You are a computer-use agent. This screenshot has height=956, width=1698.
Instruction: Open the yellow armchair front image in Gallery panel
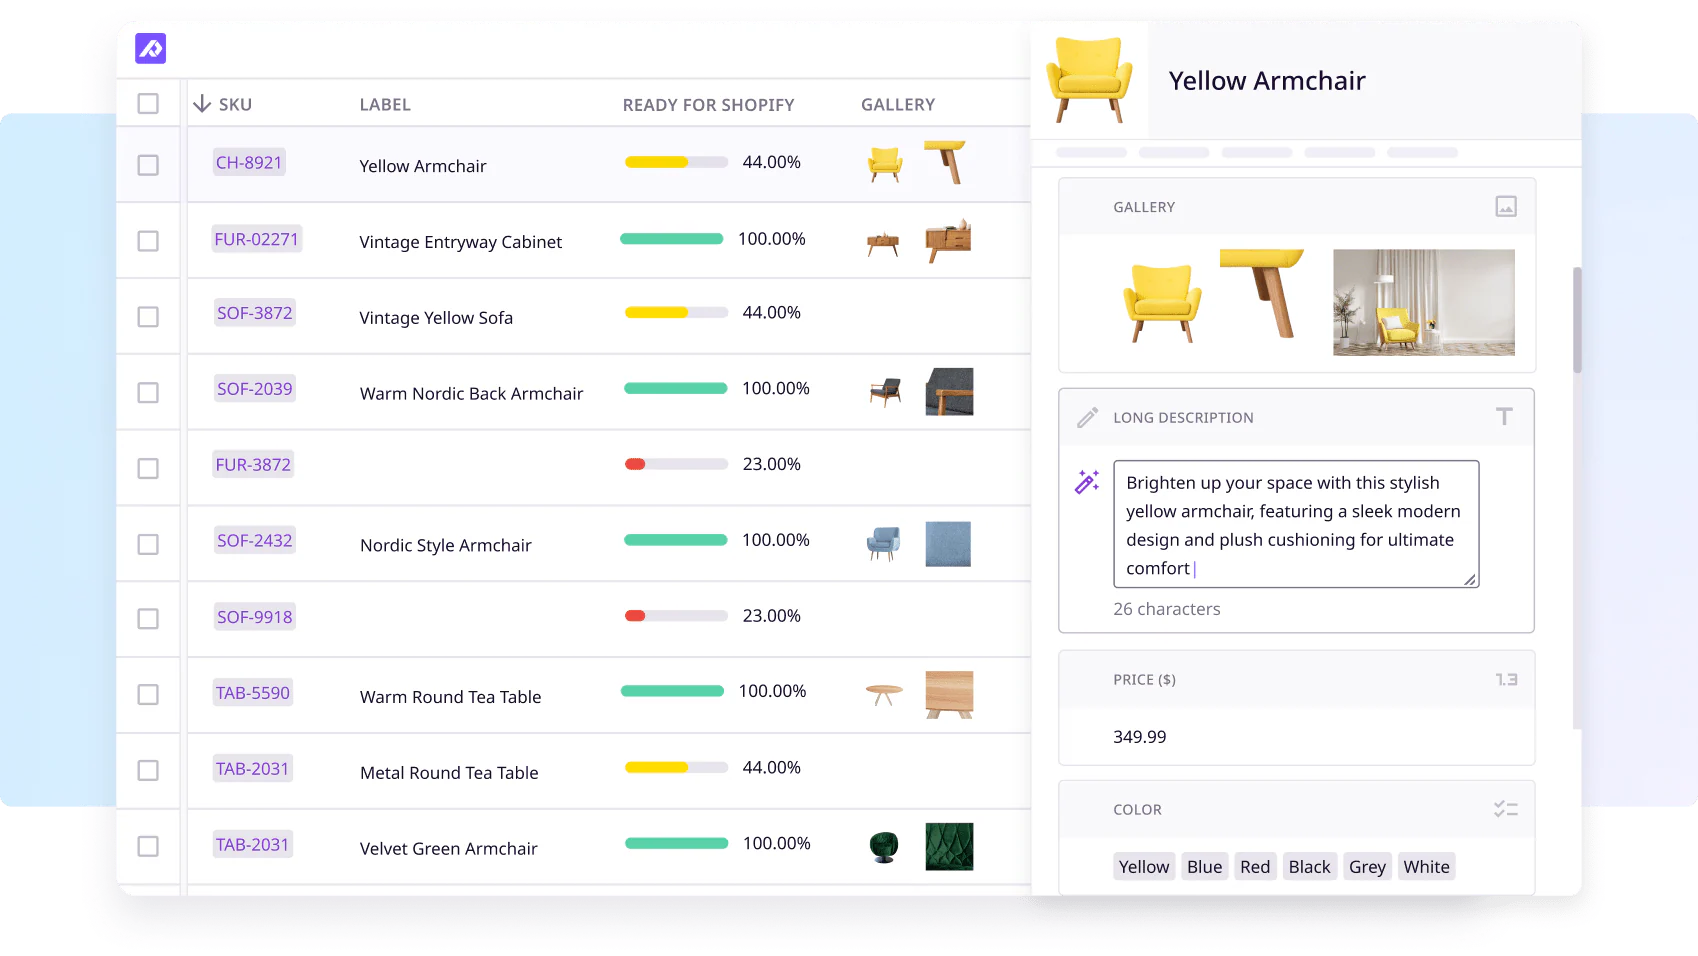coord(1162,303)
